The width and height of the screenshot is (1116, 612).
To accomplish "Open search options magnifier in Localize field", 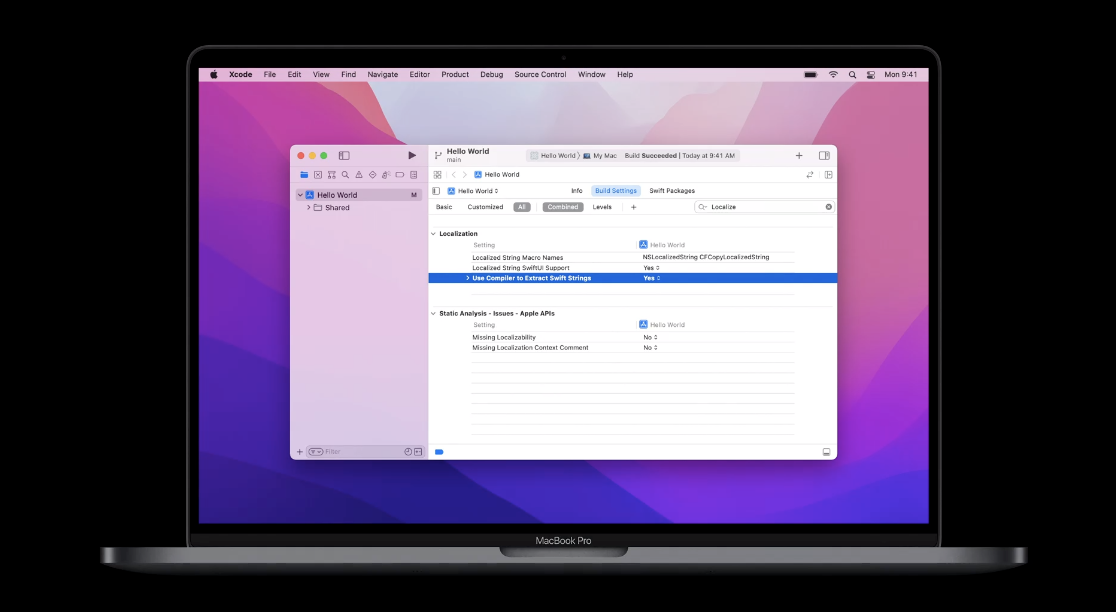I will click(x=702, y=207).
